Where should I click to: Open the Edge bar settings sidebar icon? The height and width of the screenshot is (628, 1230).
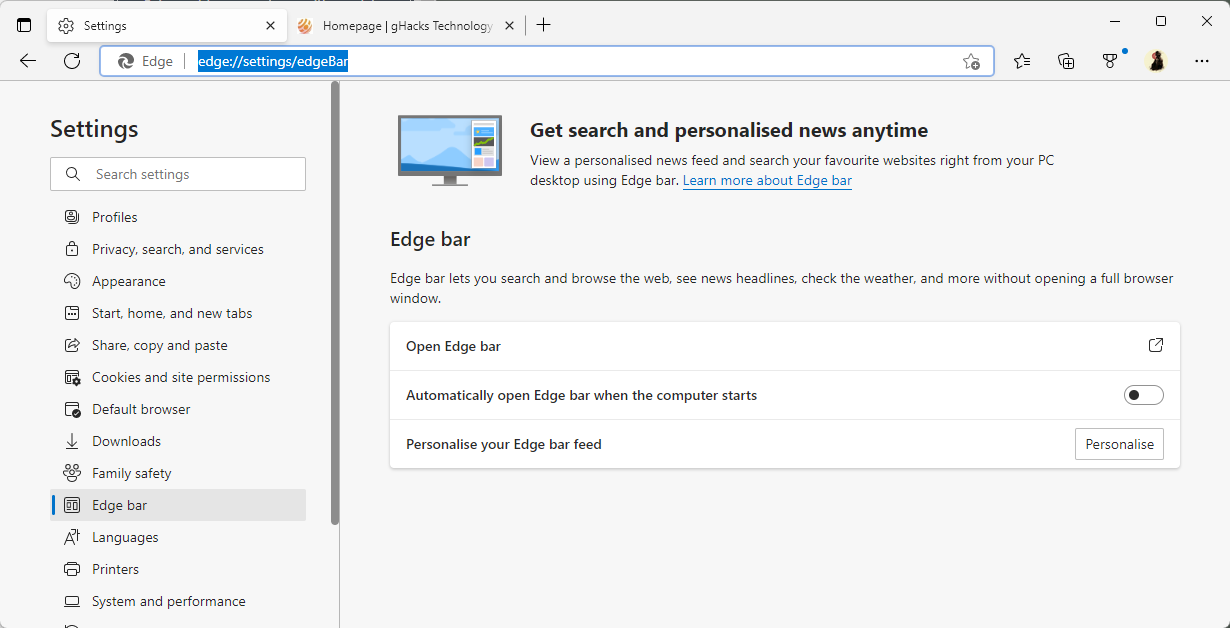coord(71,505)
